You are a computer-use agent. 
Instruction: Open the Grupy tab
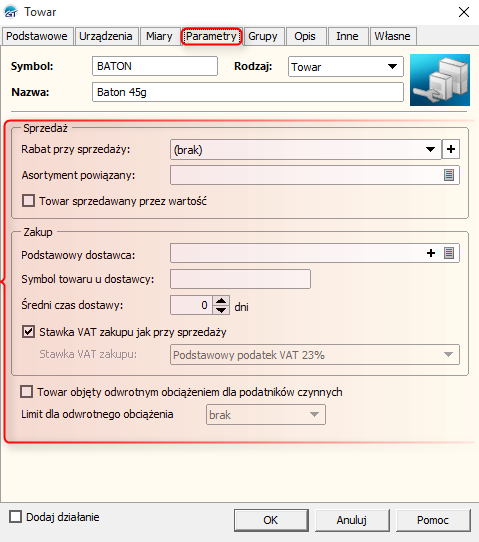(263, 36)
